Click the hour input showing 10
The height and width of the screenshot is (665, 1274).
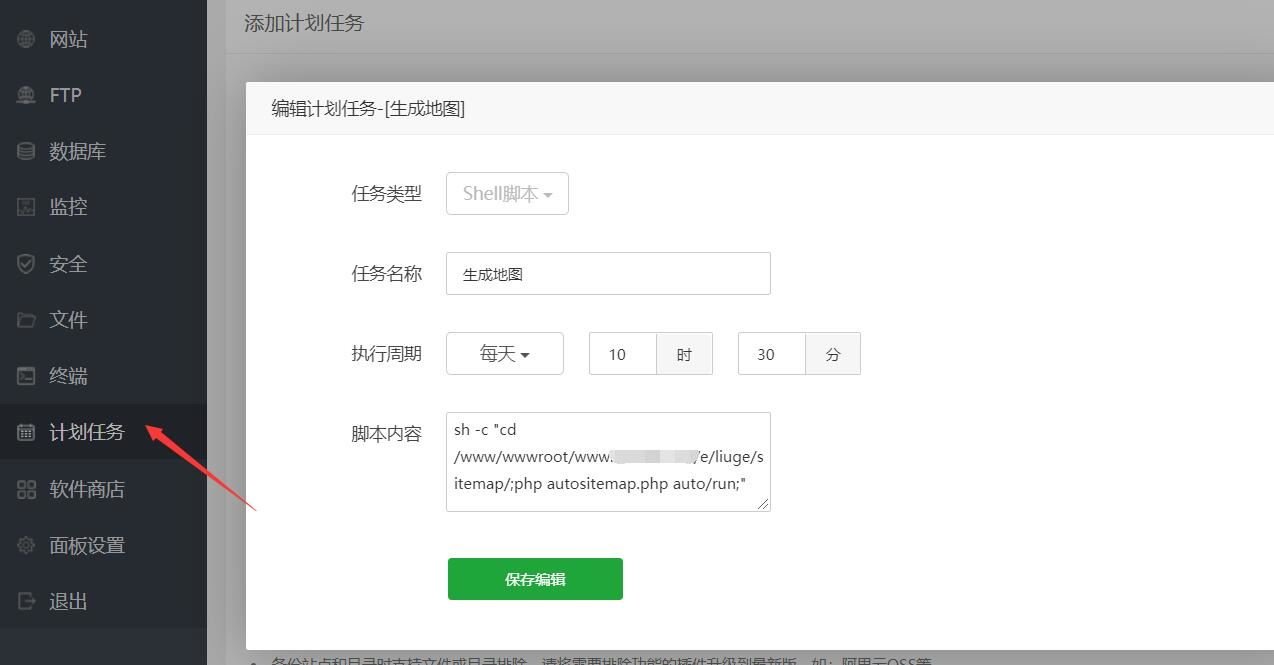pyautogui.click(x=623, y=354)
